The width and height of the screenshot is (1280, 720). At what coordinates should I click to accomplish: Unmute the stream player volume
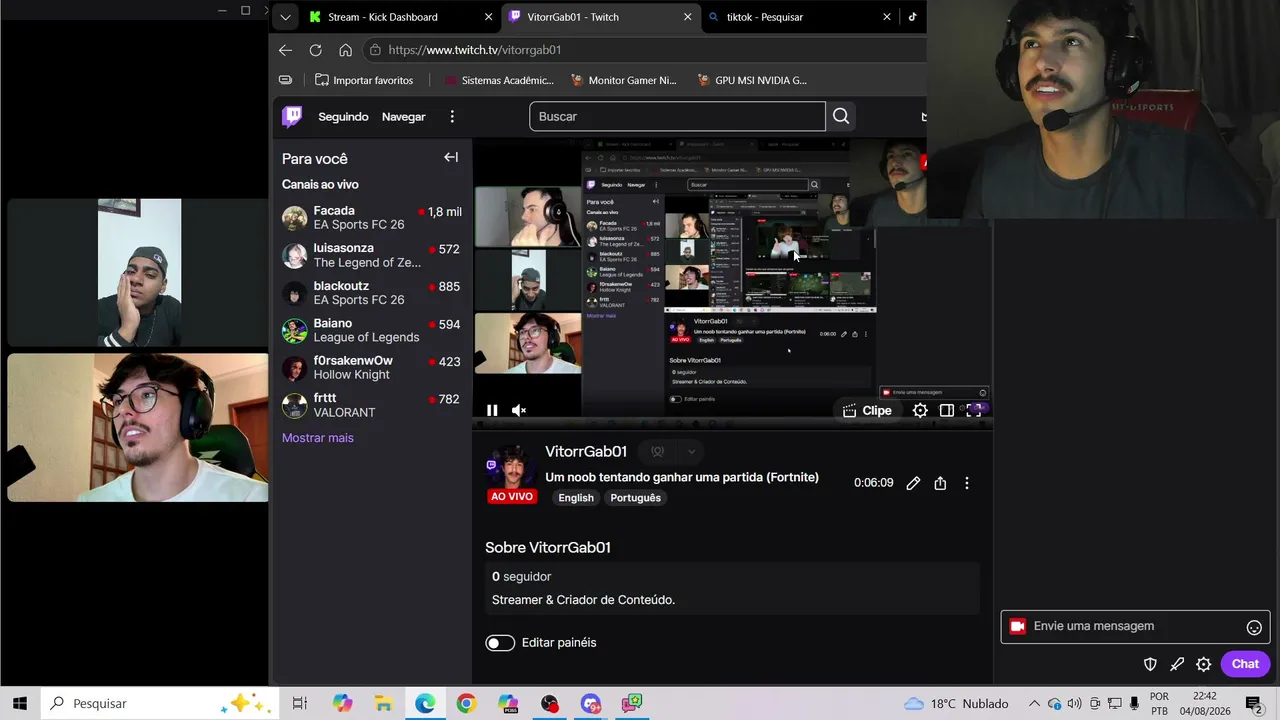519,410
